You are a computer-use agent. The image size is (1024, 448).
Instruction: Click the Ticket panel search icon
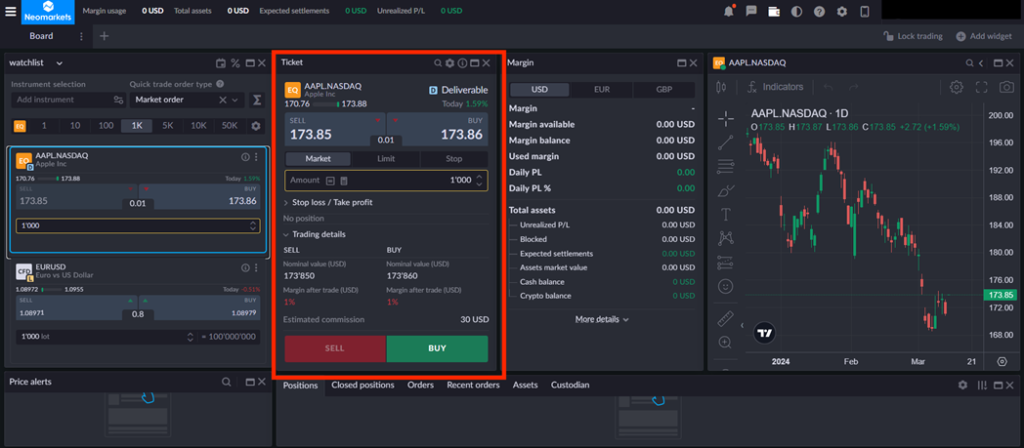point(437,62)
